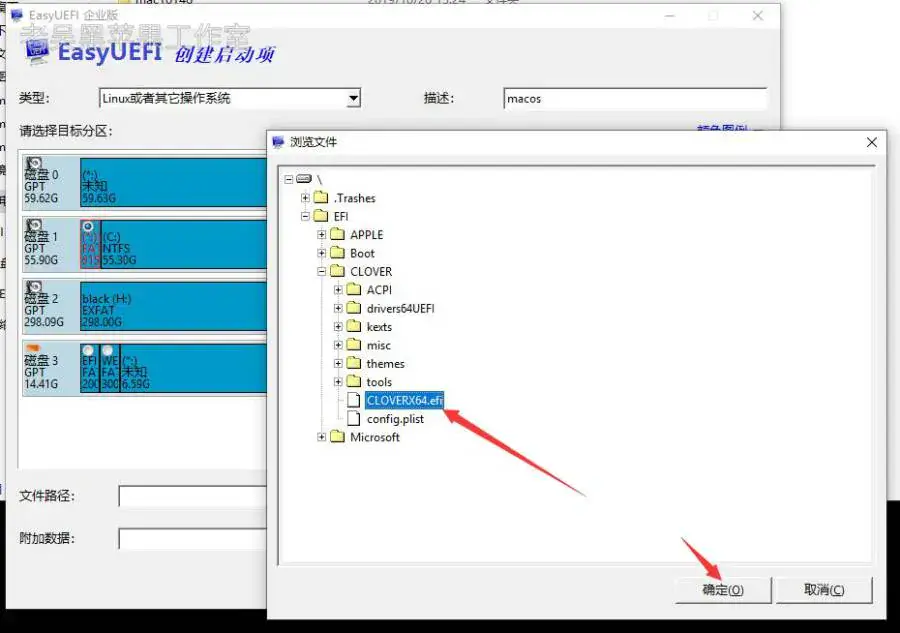Expand the kexts folder
The height and width of the screenshot is (633, 900).
point(338,327)
